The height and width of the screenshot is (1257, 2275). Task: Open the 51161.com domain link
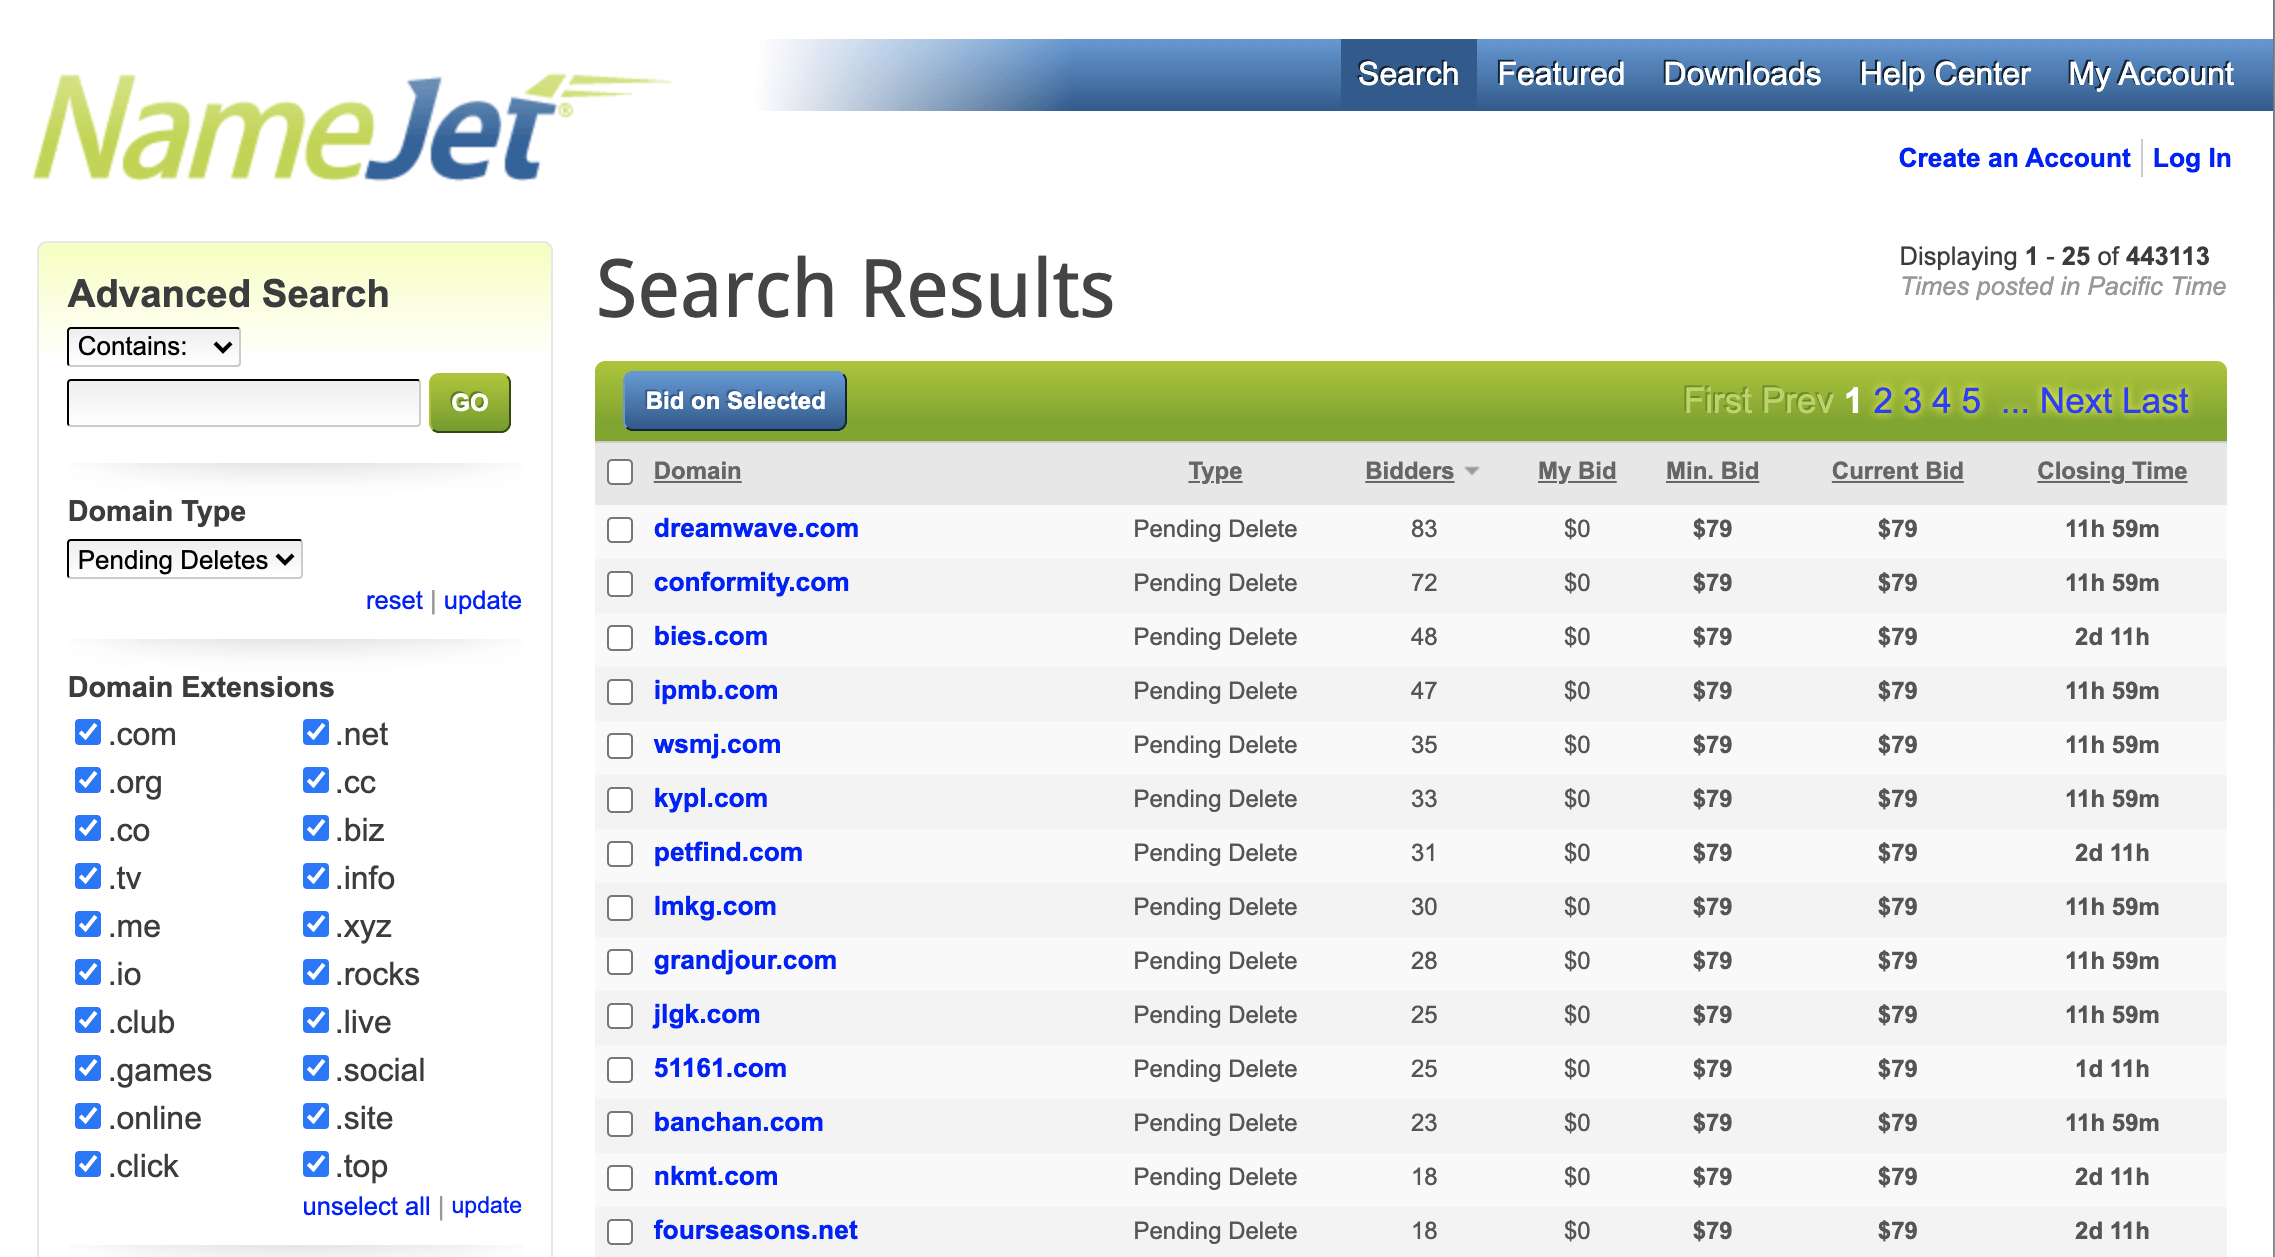[720, 1068]
